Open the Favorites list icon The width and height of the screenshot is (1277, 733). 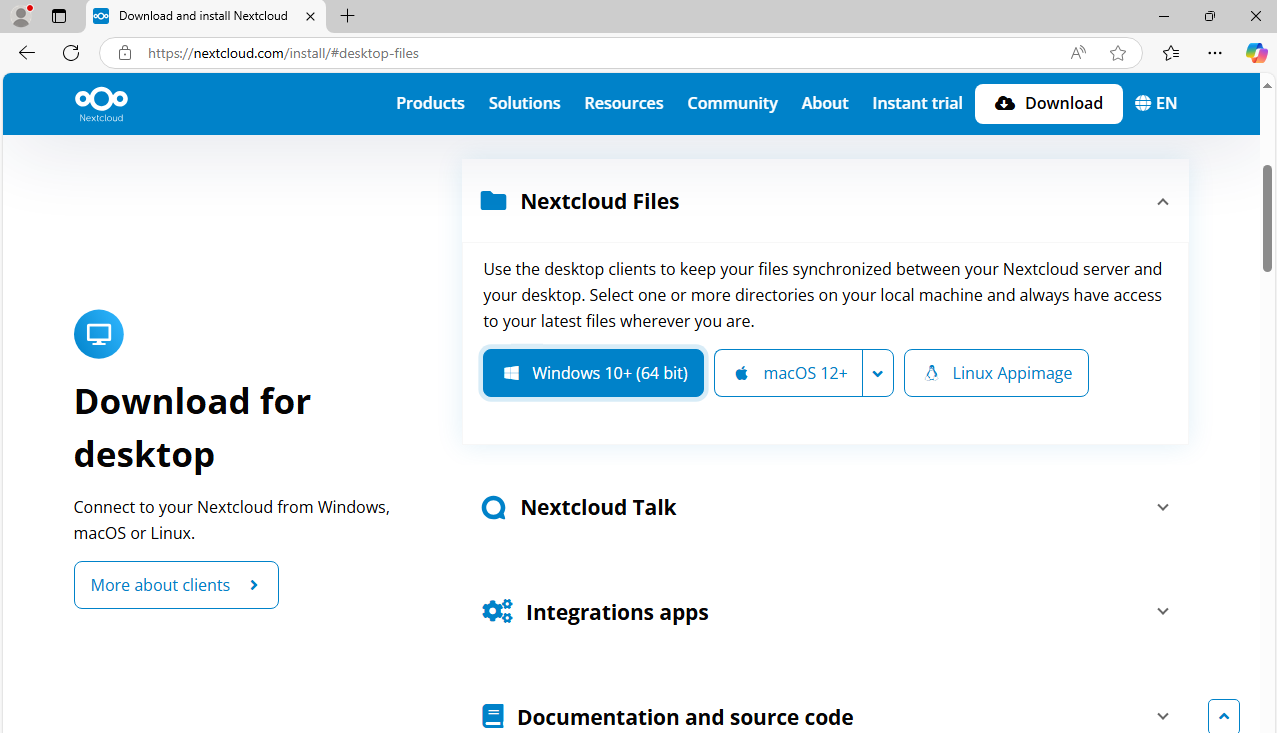[1171, 53]
